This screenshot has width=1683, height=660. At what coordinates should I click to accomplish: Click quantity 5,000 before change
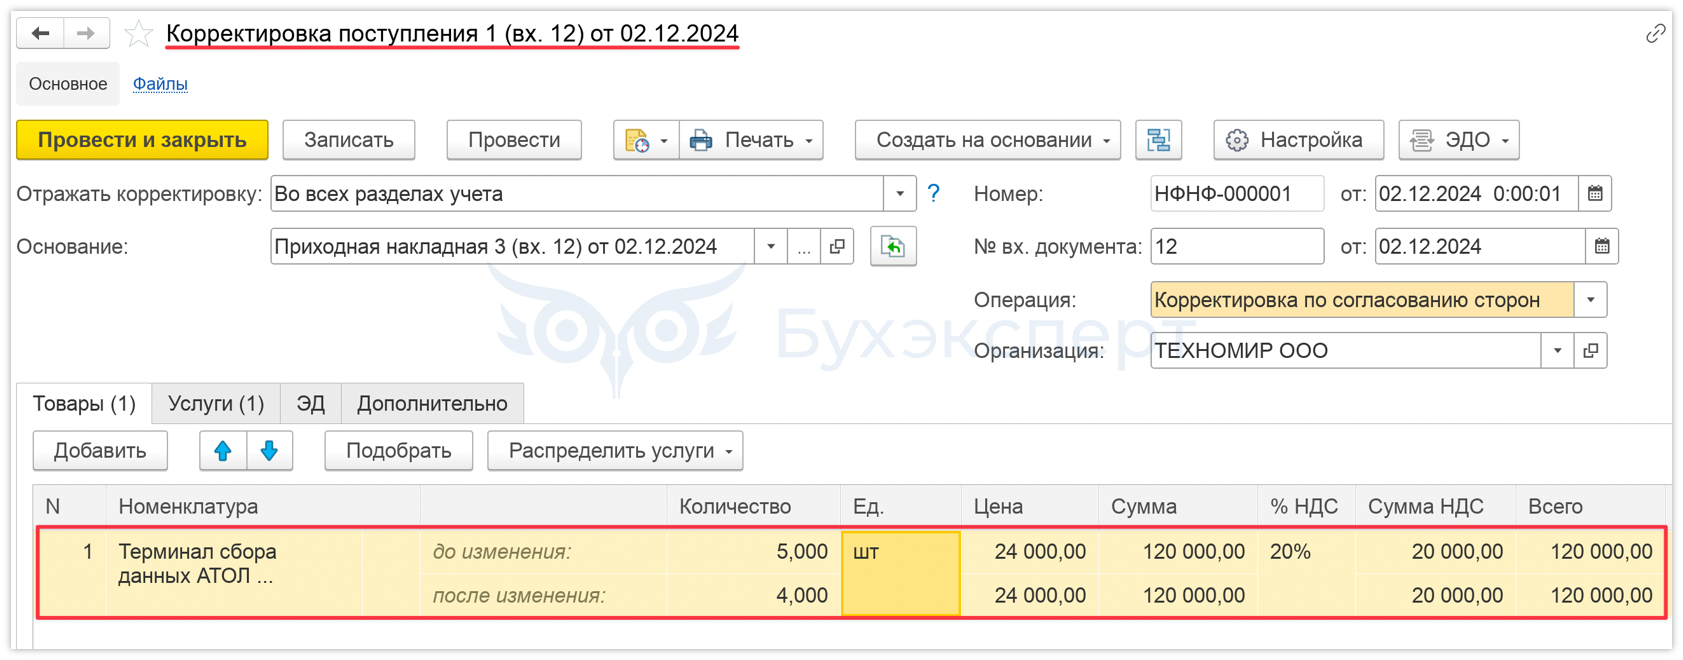point(754,552)
